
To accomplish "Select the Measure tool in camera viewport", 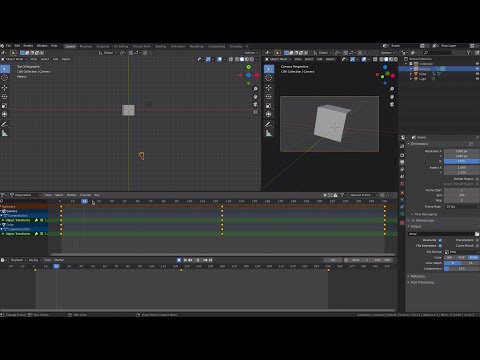I will tap(269, 133).
